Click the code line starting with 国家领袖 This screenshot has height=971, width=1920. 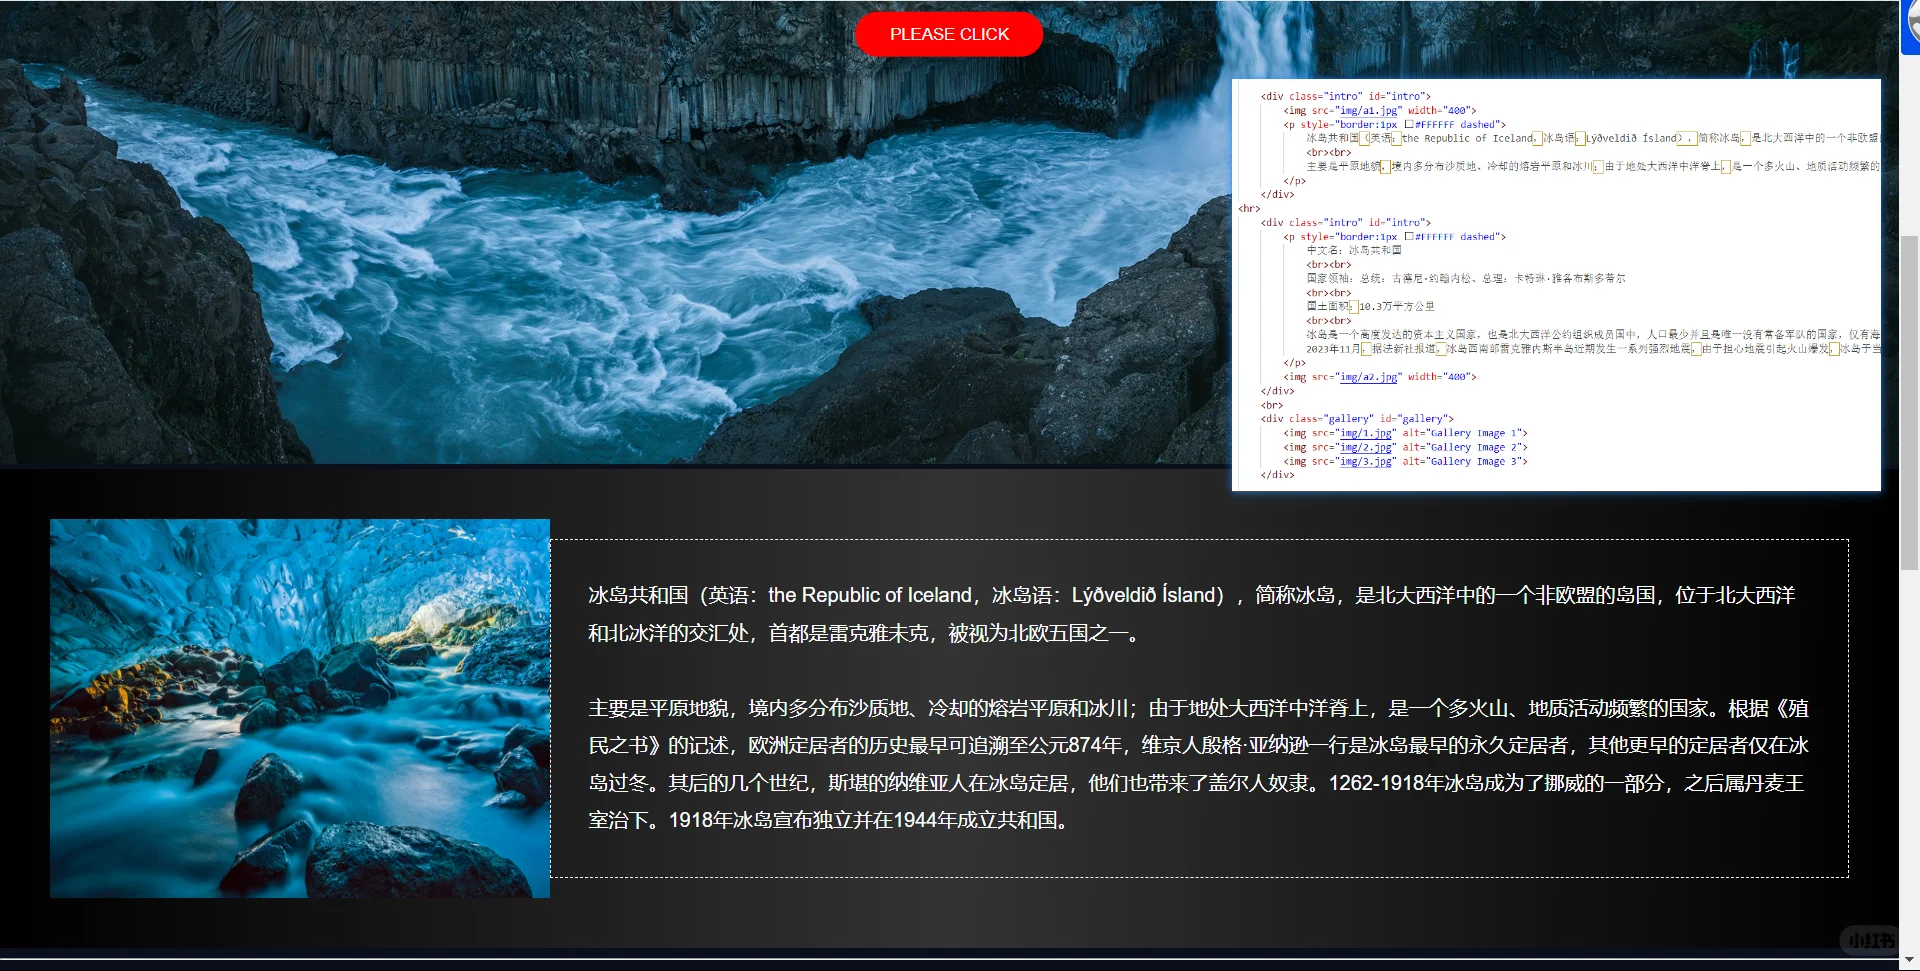(x=1466, y=279)
